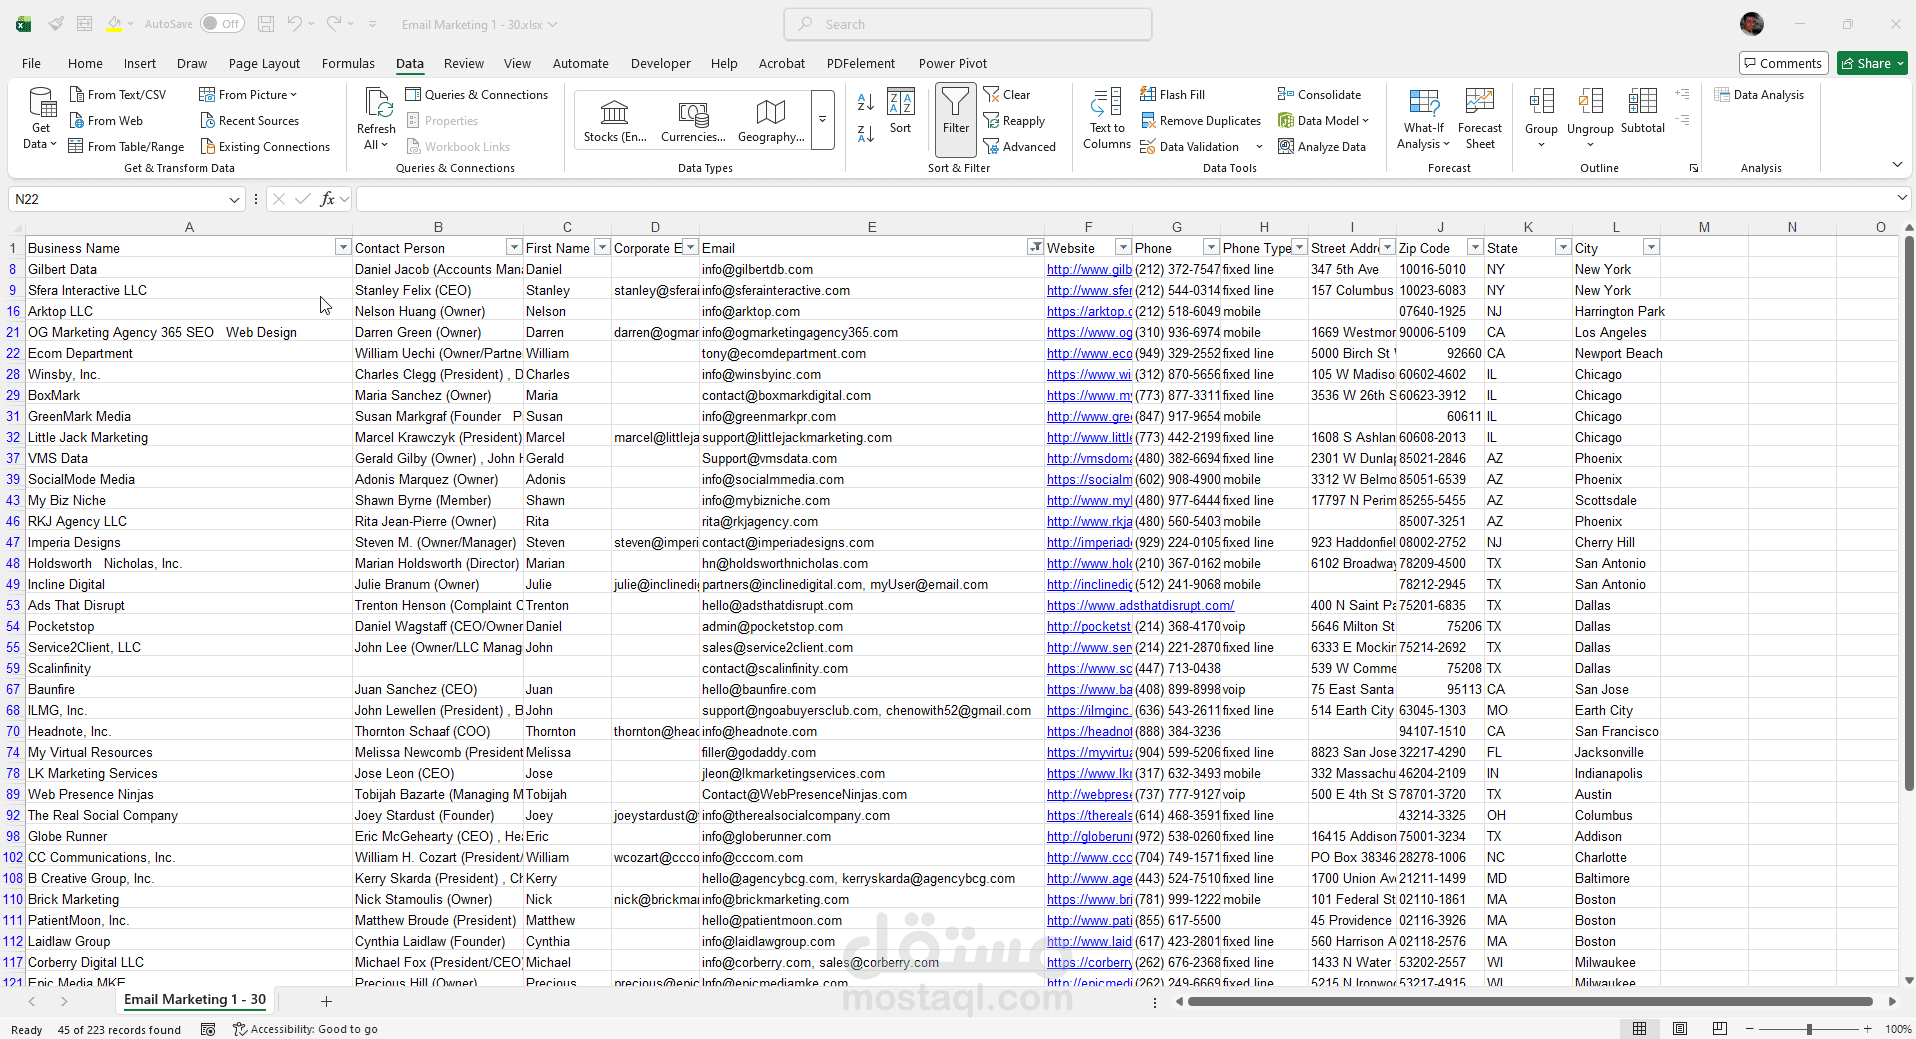The width and height of the screenshot is (1916, 1039).
Task: Collapse the ribbon
Action: click(1897, 165)
